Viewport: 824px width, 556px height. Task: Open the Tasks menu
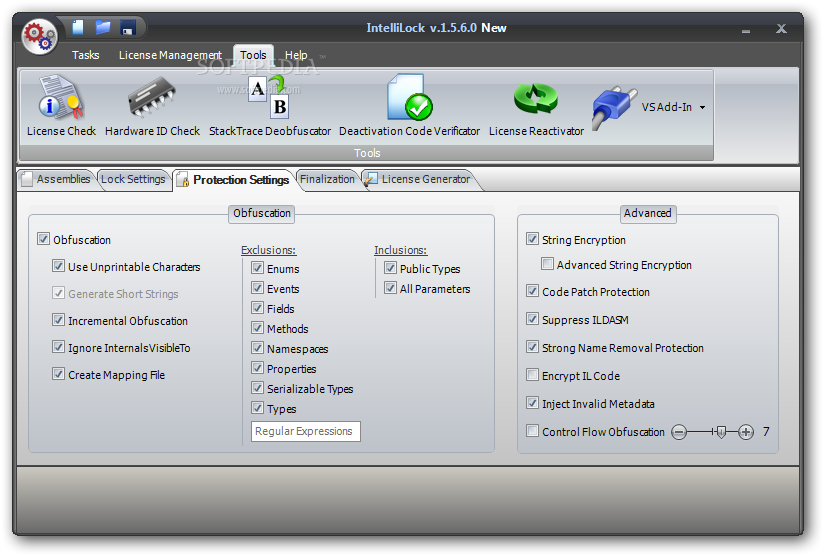(x=85, y=55)
